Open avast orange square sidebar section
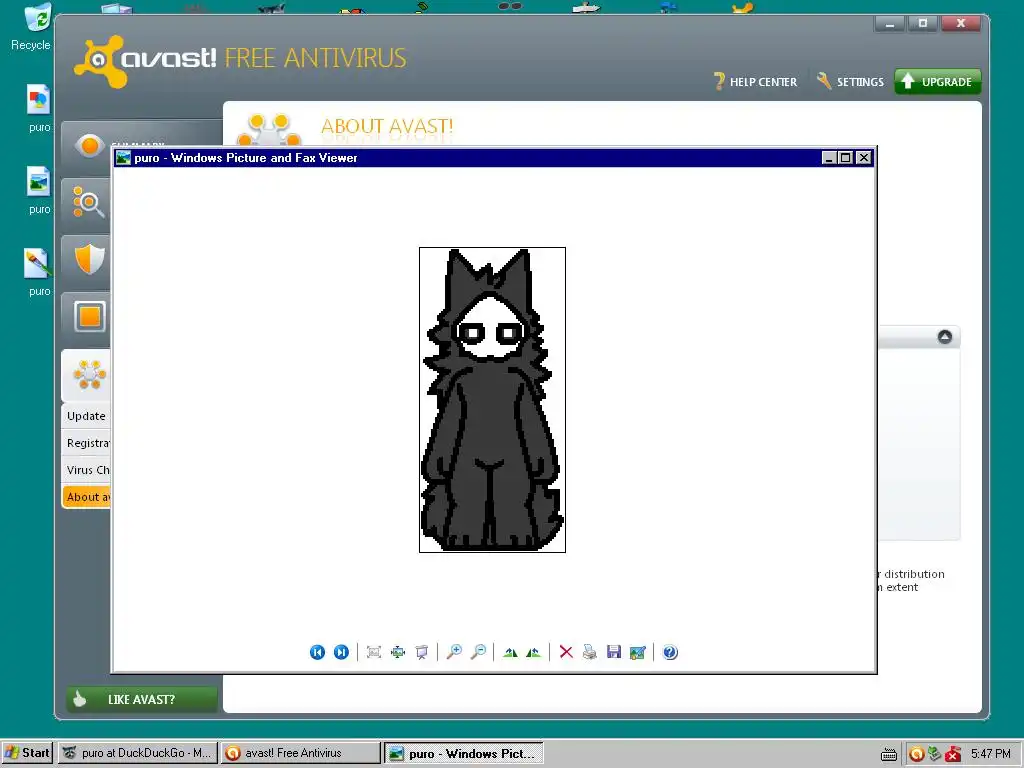The height and width of the screenshot is (768, 1024). point(89,316)
